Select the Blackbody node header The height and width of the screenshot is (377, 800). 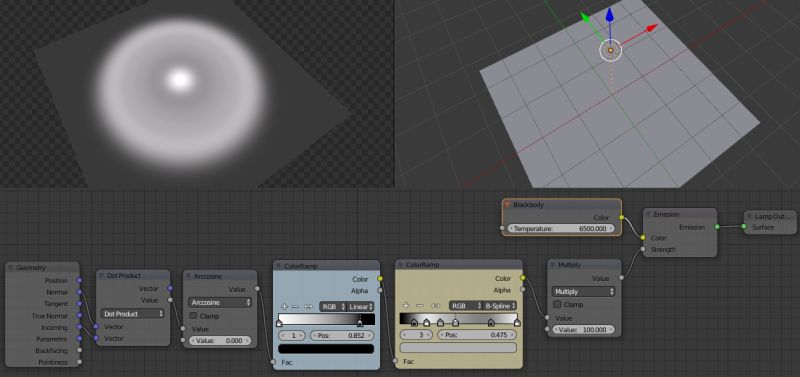pyautogui.click(x=562, y=205)
